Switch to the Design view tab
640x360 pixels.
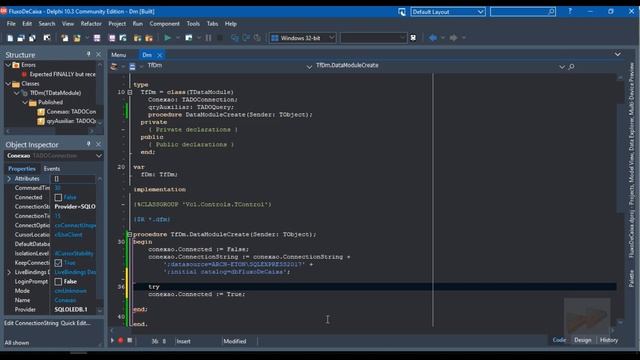coord(582,340)
